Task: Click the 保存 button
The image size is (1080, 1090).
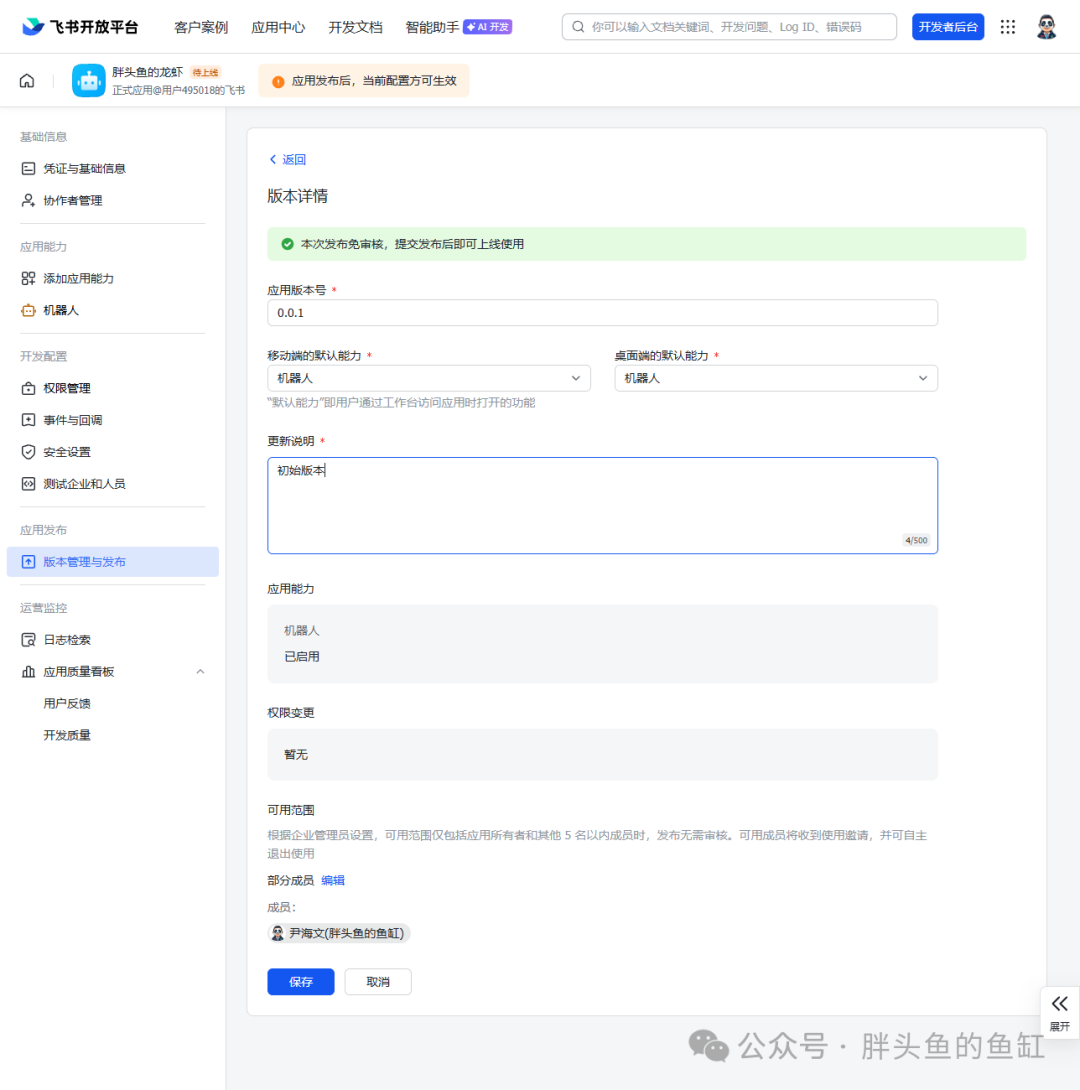Action: click(301, 982)
